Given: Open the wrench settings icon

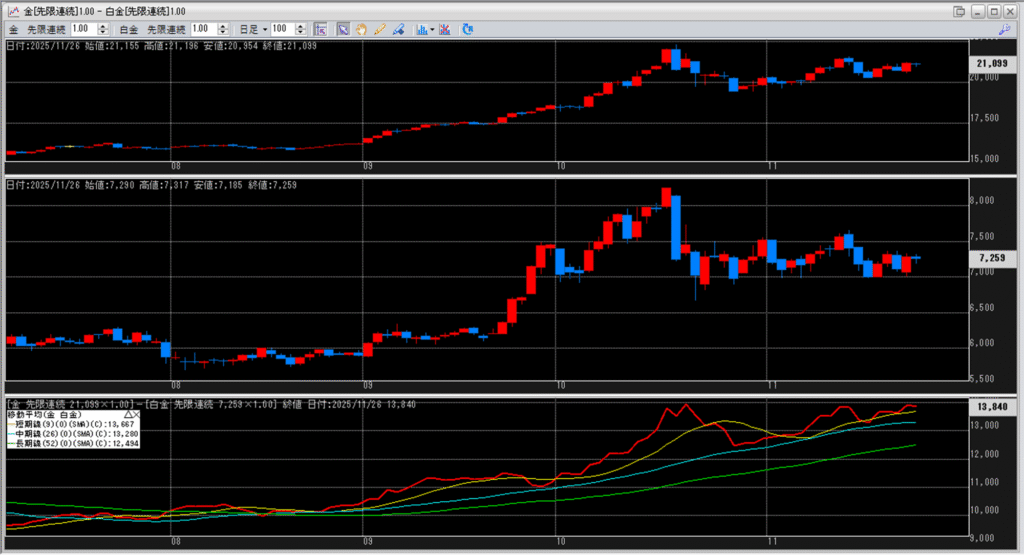Looking at the screenshot, I should 1006,29.
